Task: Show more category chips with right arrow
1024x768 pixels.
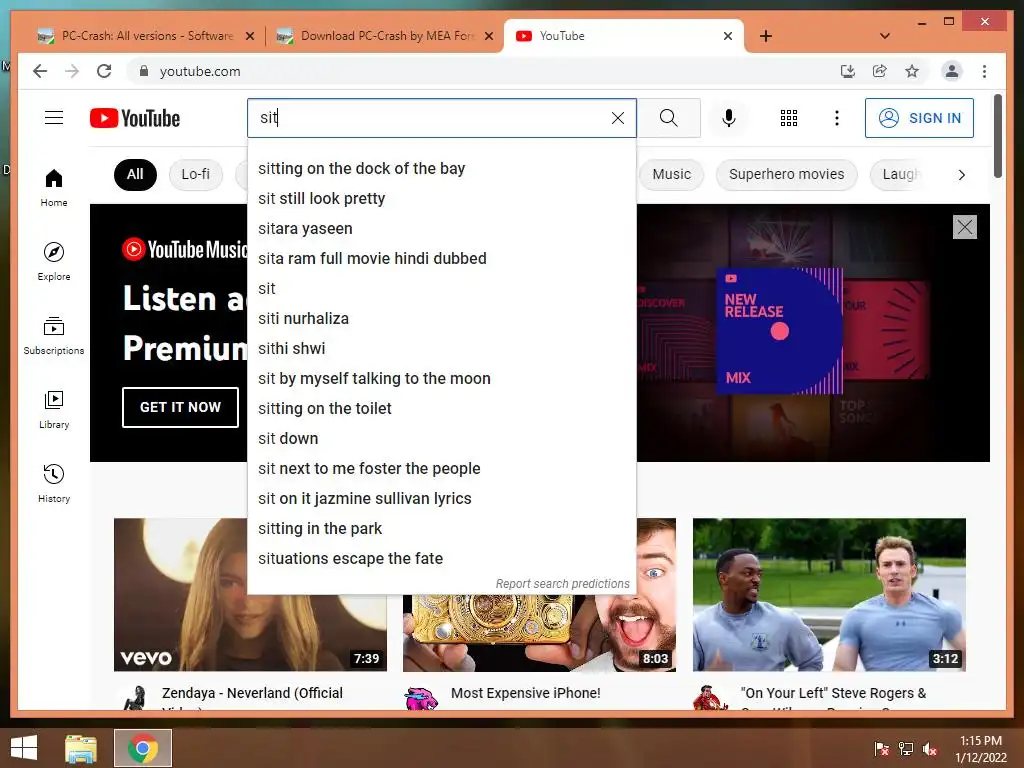Action: pyautogui.click(x=961, y=175)
